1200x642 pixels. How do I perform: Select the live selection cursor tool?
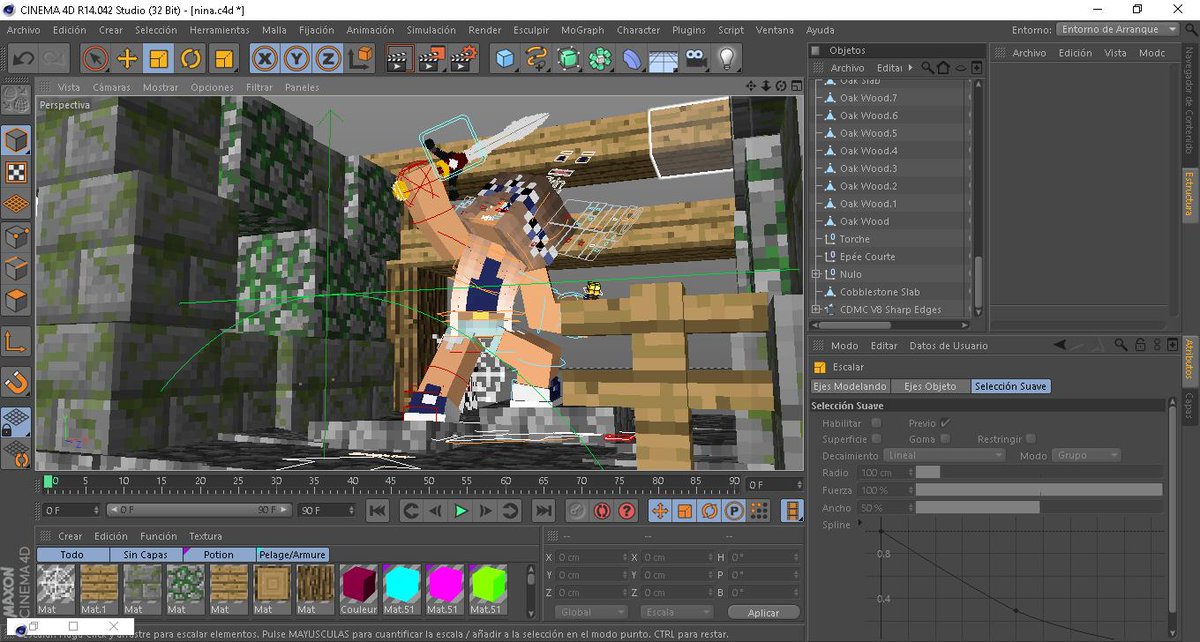pos(95,58)
